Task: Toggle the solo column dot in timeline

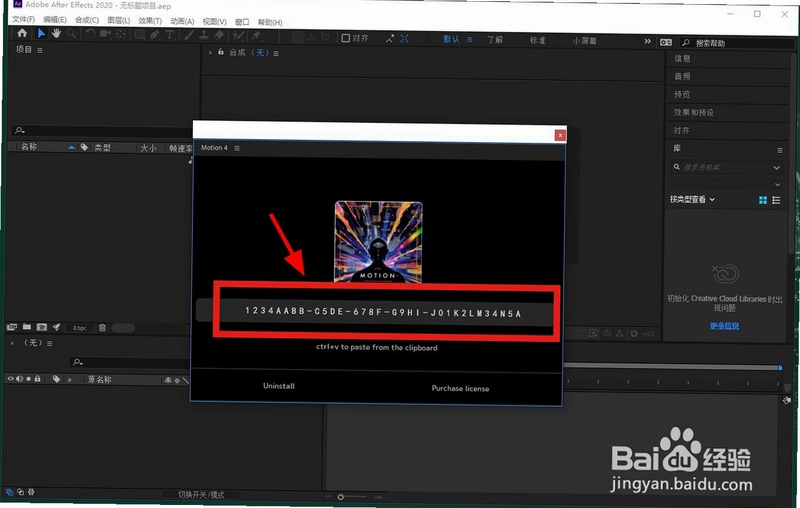Action: [x=29, y=378]
